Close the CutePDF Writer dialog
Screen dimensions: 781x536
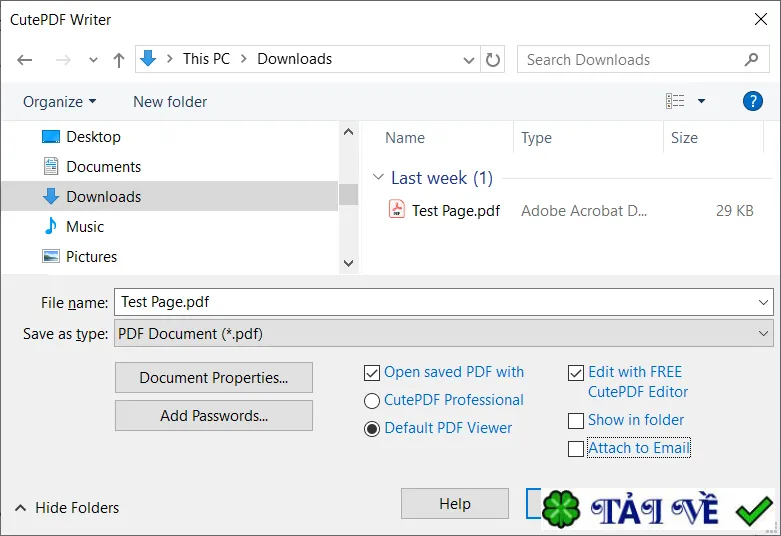[x=761, y=19]
